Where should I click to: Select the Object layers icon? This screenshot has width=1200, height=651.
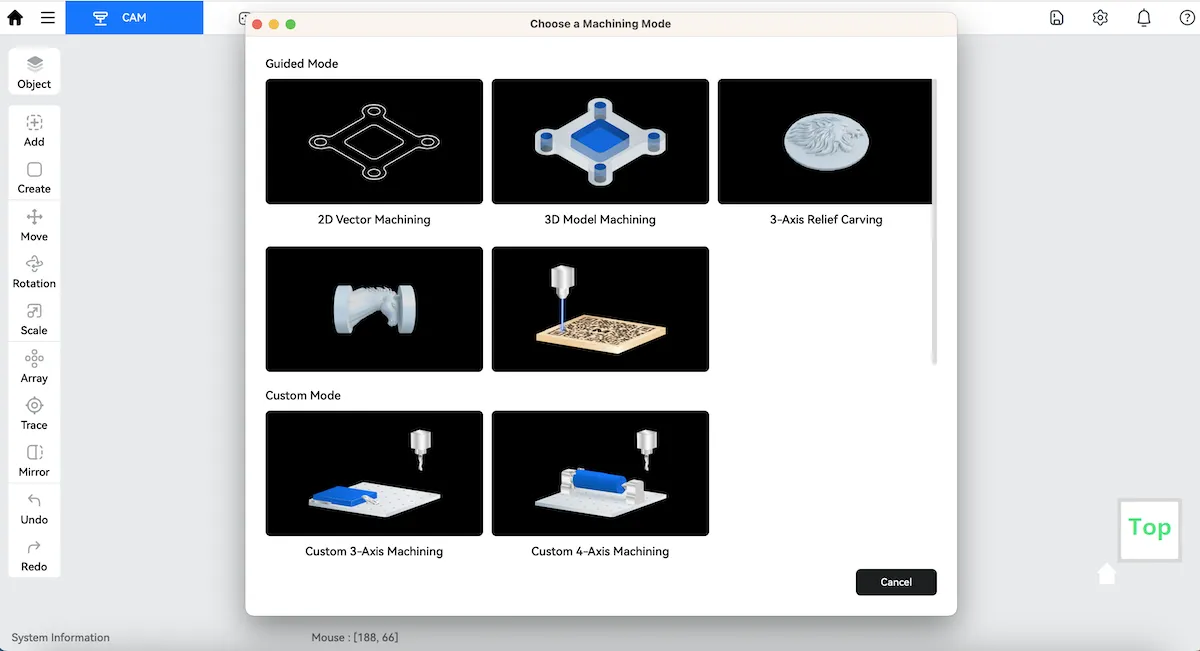tap(34, 65)
